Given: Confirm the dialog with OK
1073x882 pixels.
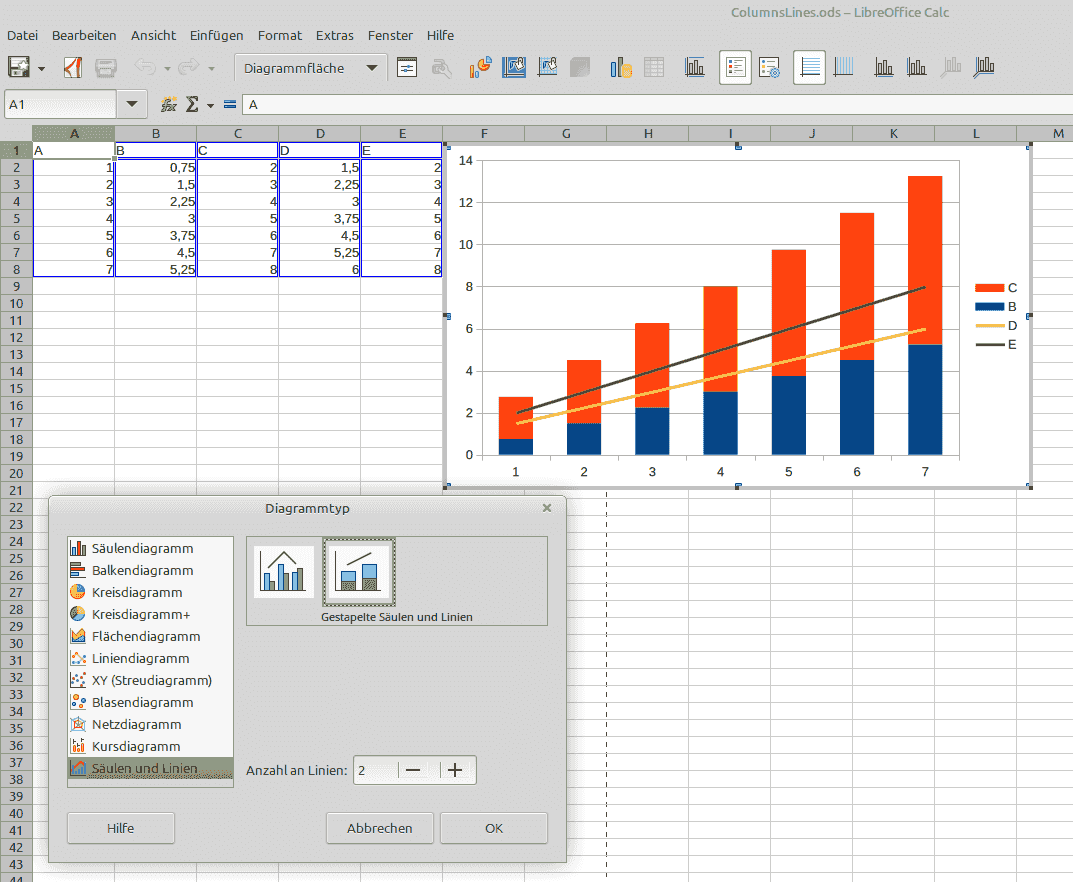Looking at the screenshot, I should coord(493,828).
